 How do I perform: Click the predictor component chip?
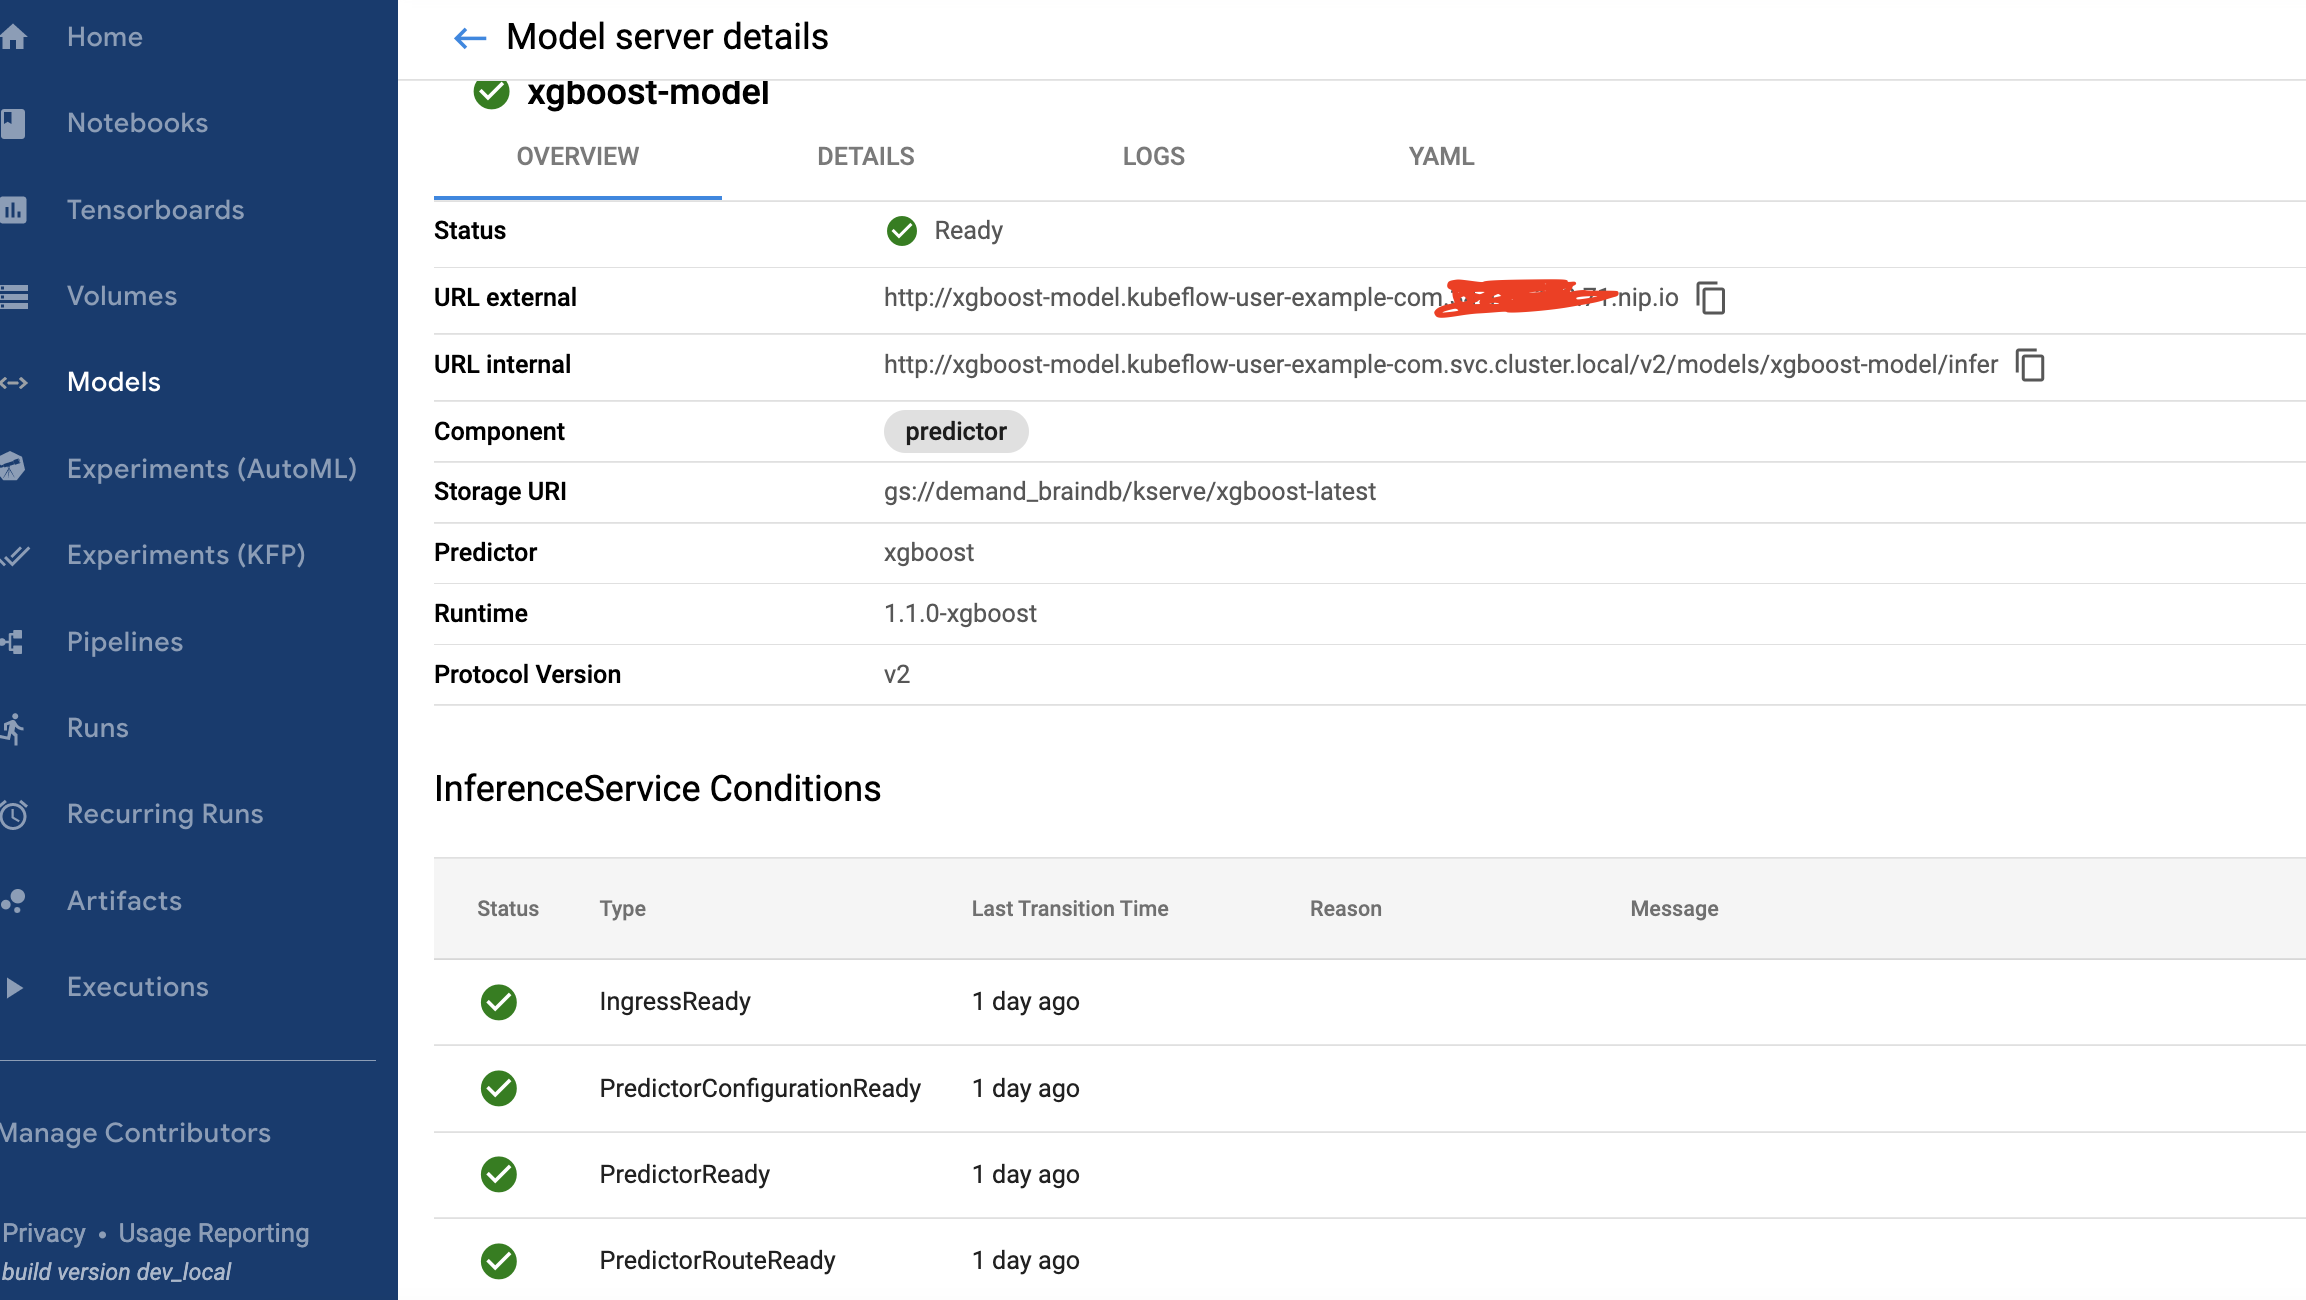point(955,432)
